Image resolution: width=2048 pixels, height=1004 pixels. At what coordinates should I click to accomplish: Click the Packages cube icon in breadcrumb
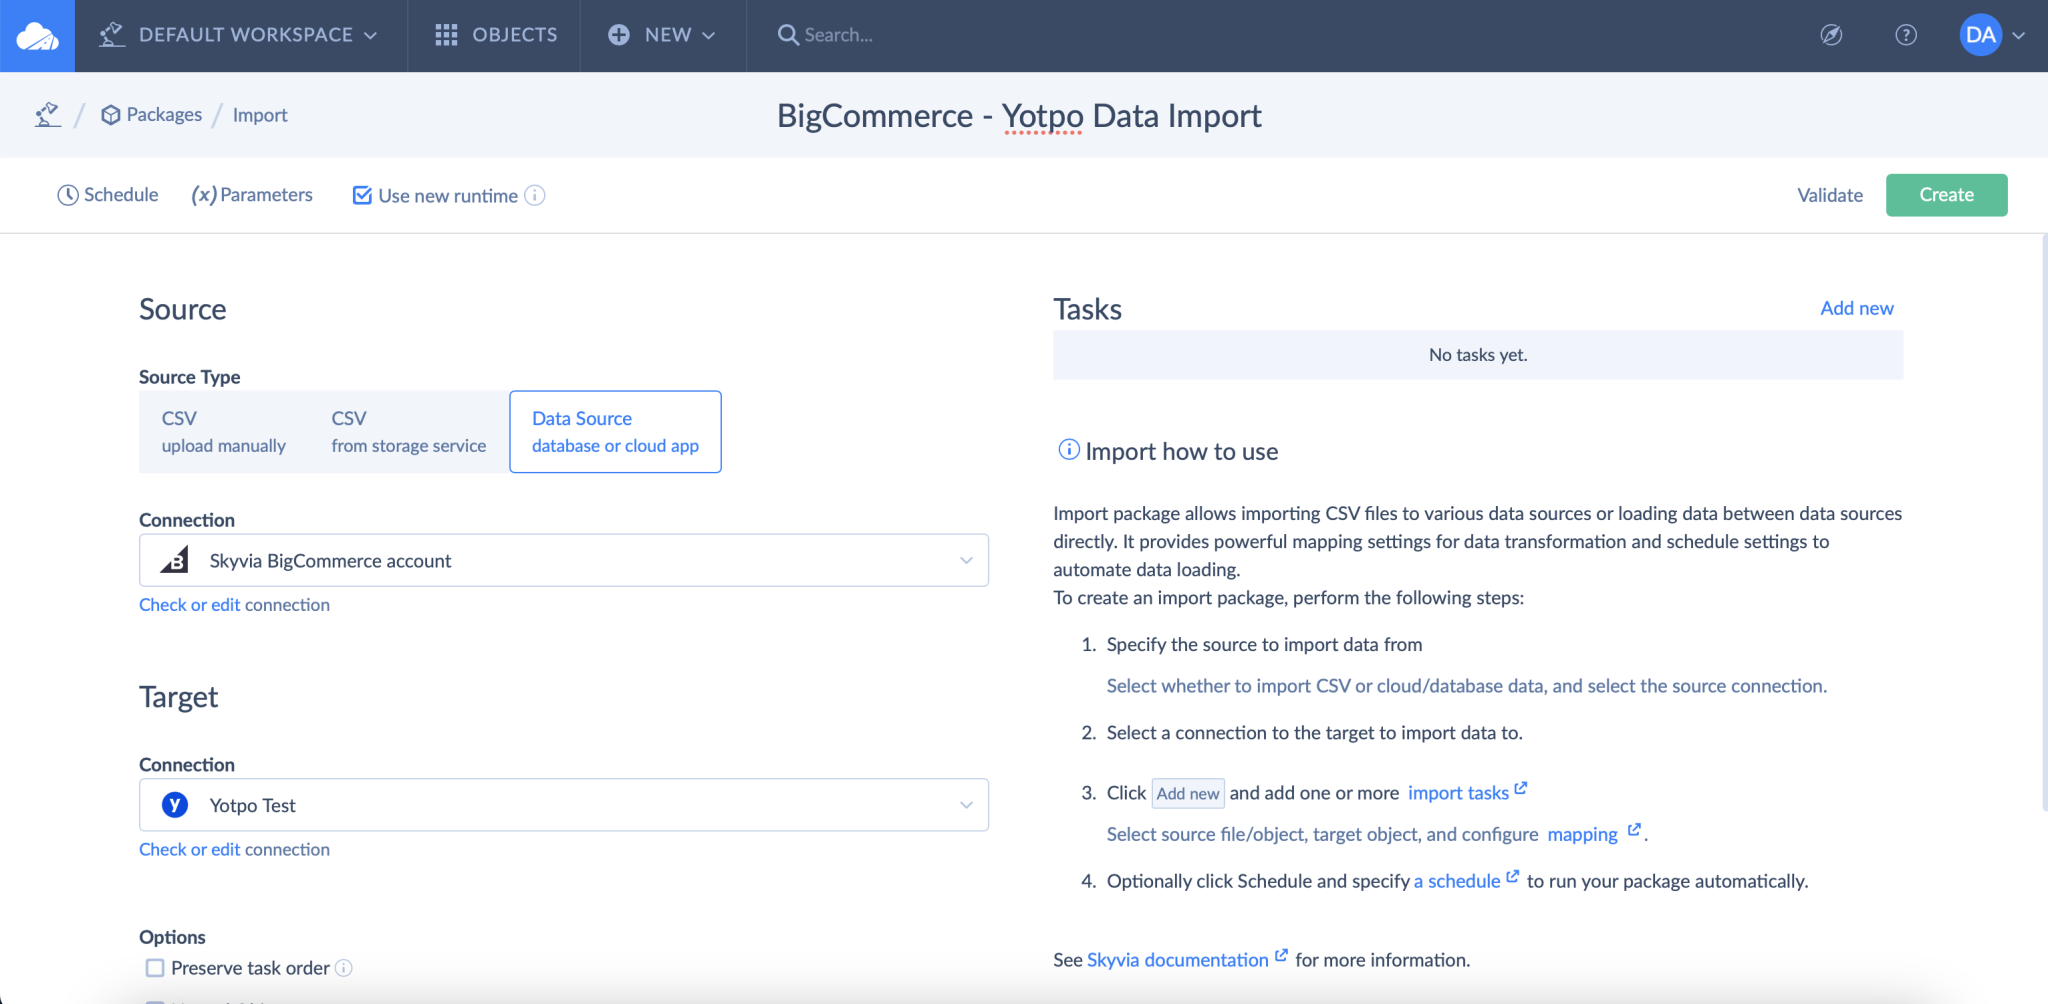[x=111, y=115]
